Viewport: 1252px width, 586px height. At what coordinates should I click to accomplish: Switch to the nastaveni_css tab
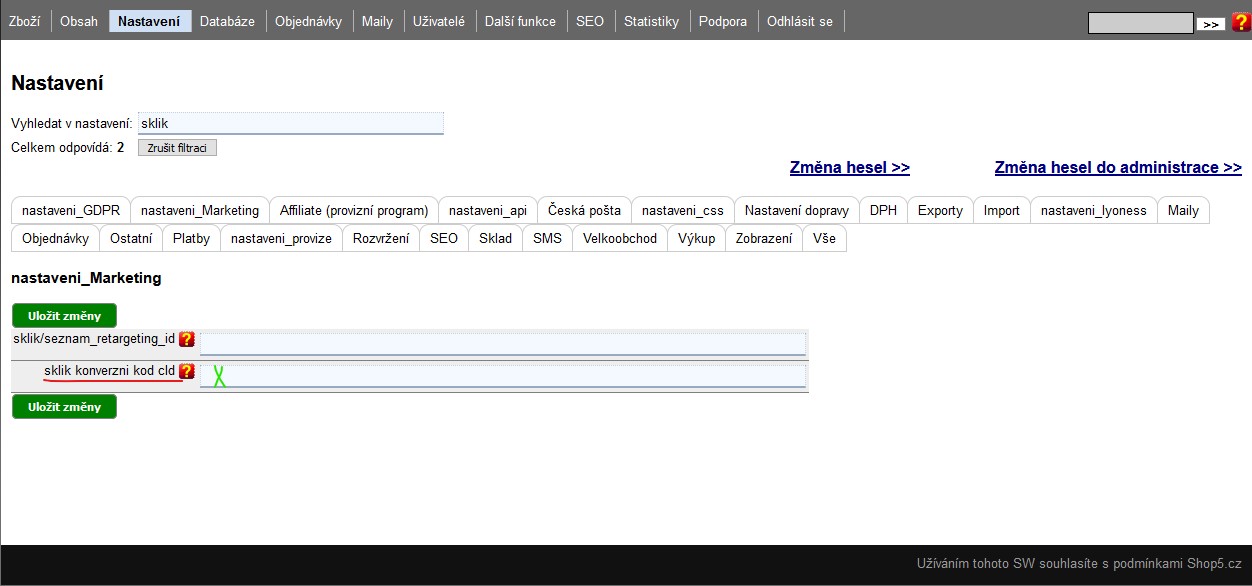coord(683,210)
